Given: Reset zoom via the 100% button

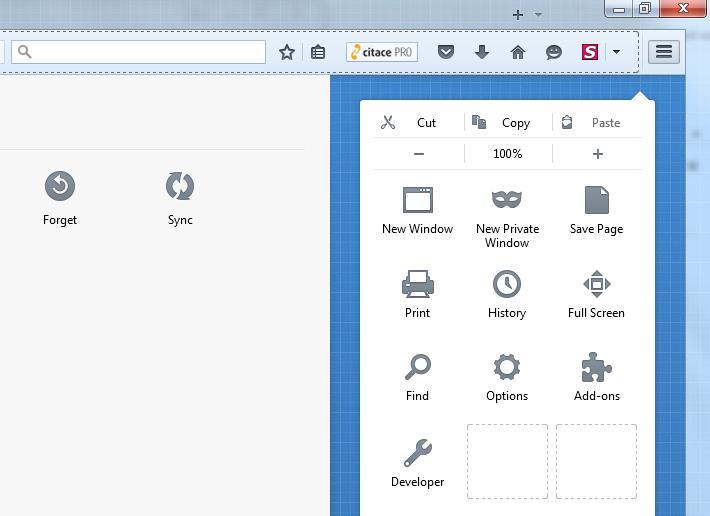Looking at the screenshot, I should coord(508,154).
